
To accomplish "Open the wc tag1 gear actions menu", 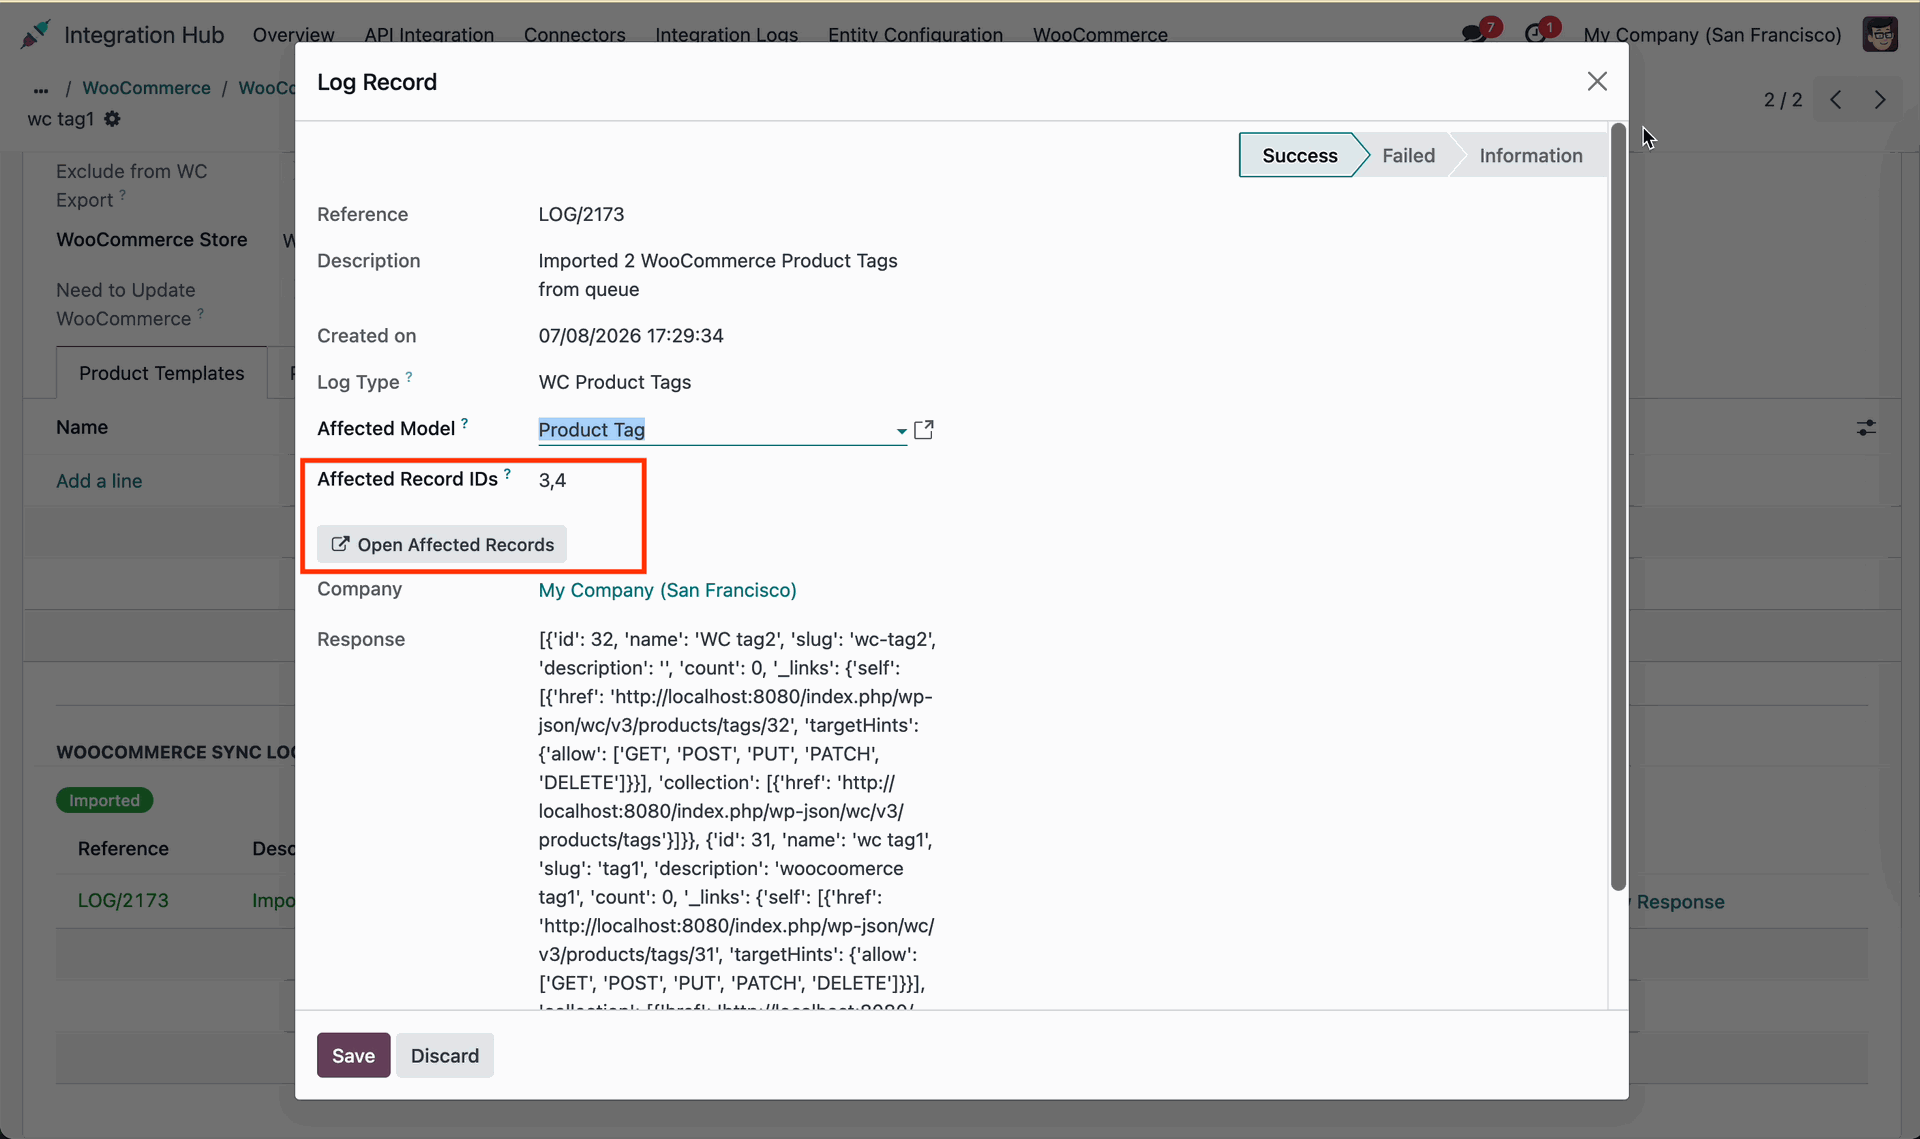I will (x=112, y=119).
